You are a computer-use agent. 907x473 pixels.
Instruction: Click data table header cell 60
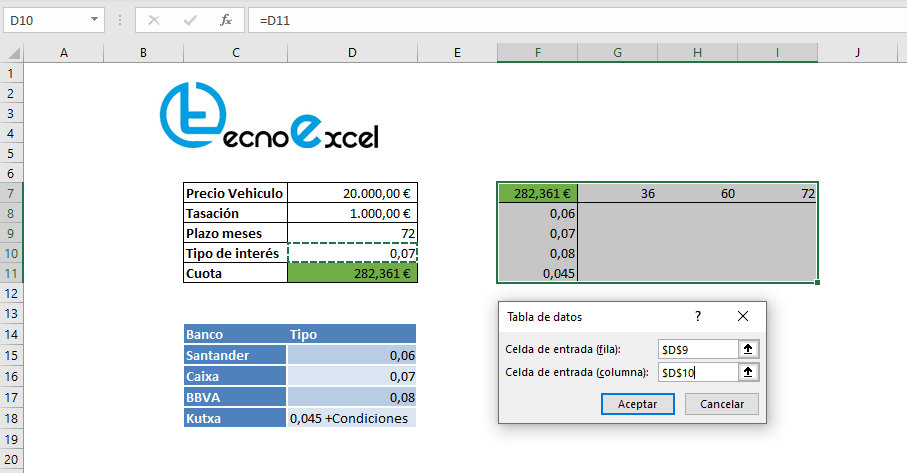pos(697,193)
